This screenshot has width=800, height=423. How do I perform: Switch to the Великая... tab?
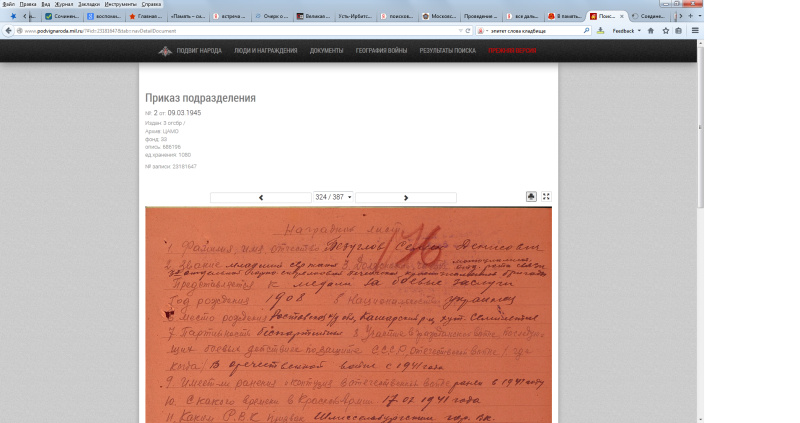[313, 16]
